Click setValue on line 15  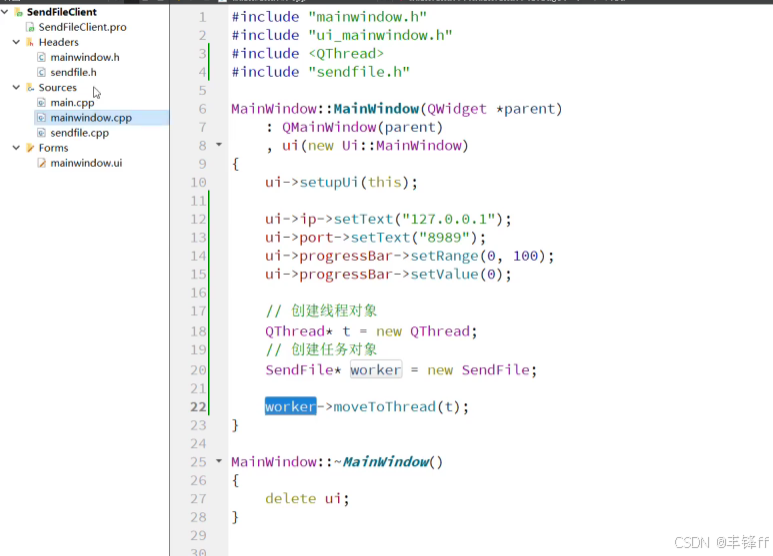(444, 274)
